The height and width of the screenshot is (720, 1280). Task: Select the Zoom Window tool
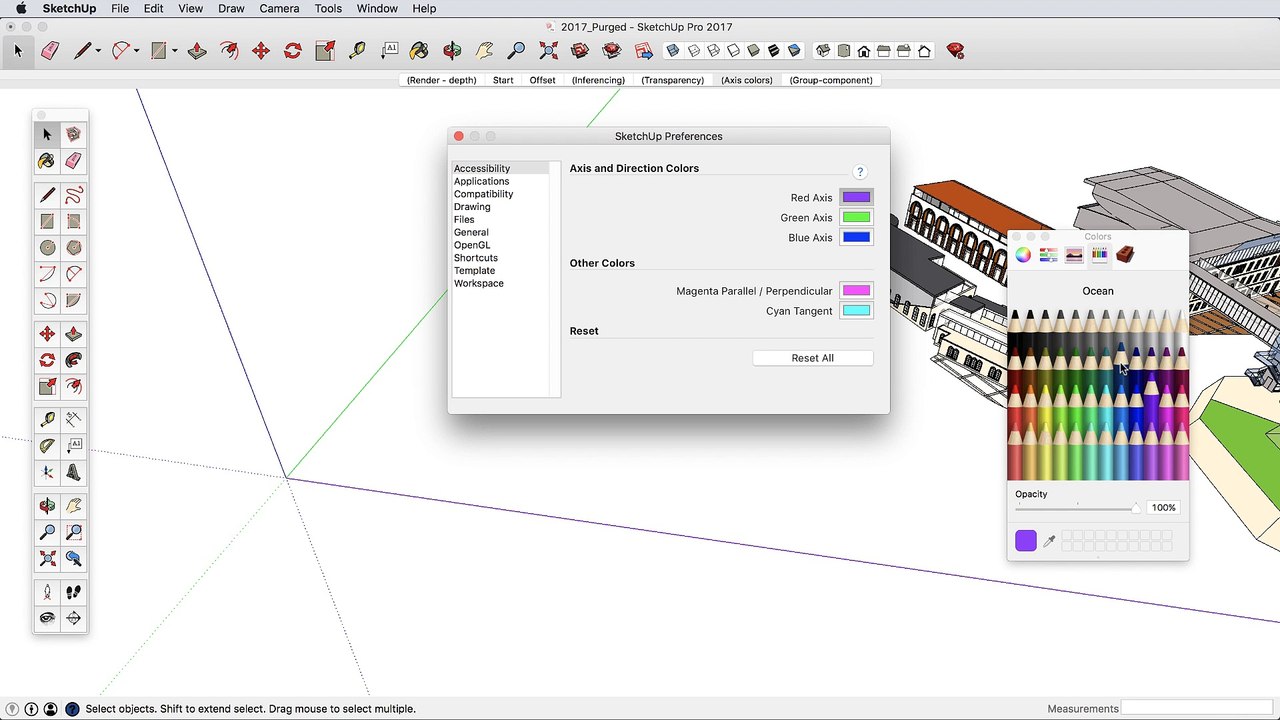pyautogui.click(x=73, y=533)
